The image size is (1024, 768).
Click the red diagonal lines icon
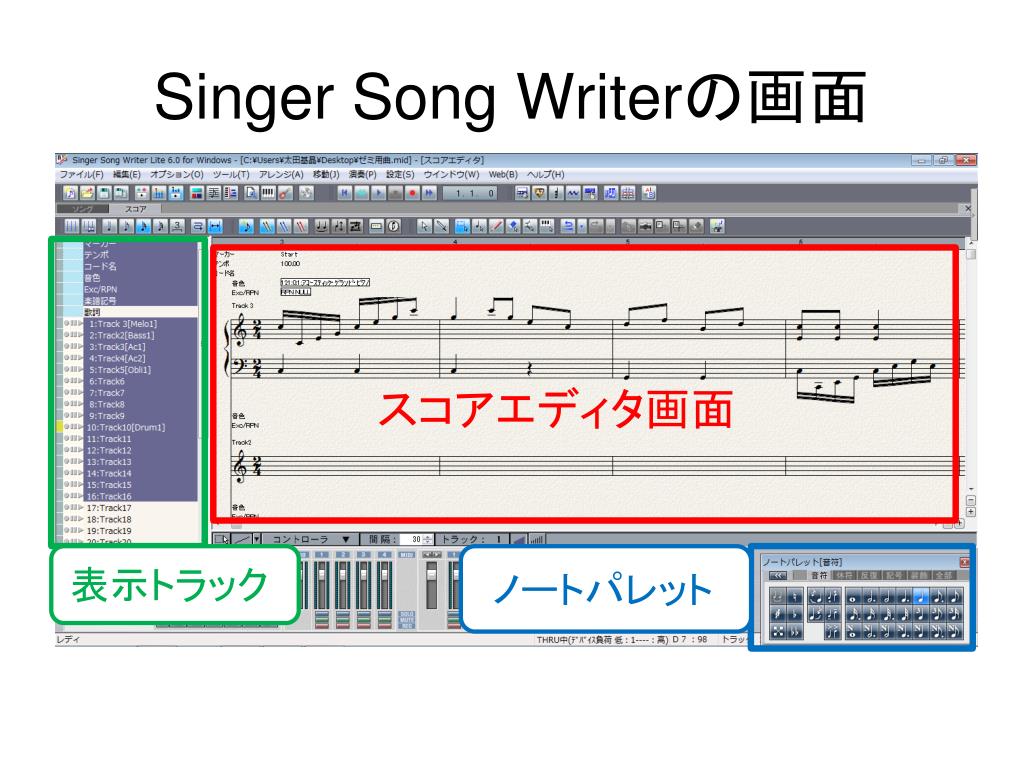pyautogui.click(x=301, y=227)
